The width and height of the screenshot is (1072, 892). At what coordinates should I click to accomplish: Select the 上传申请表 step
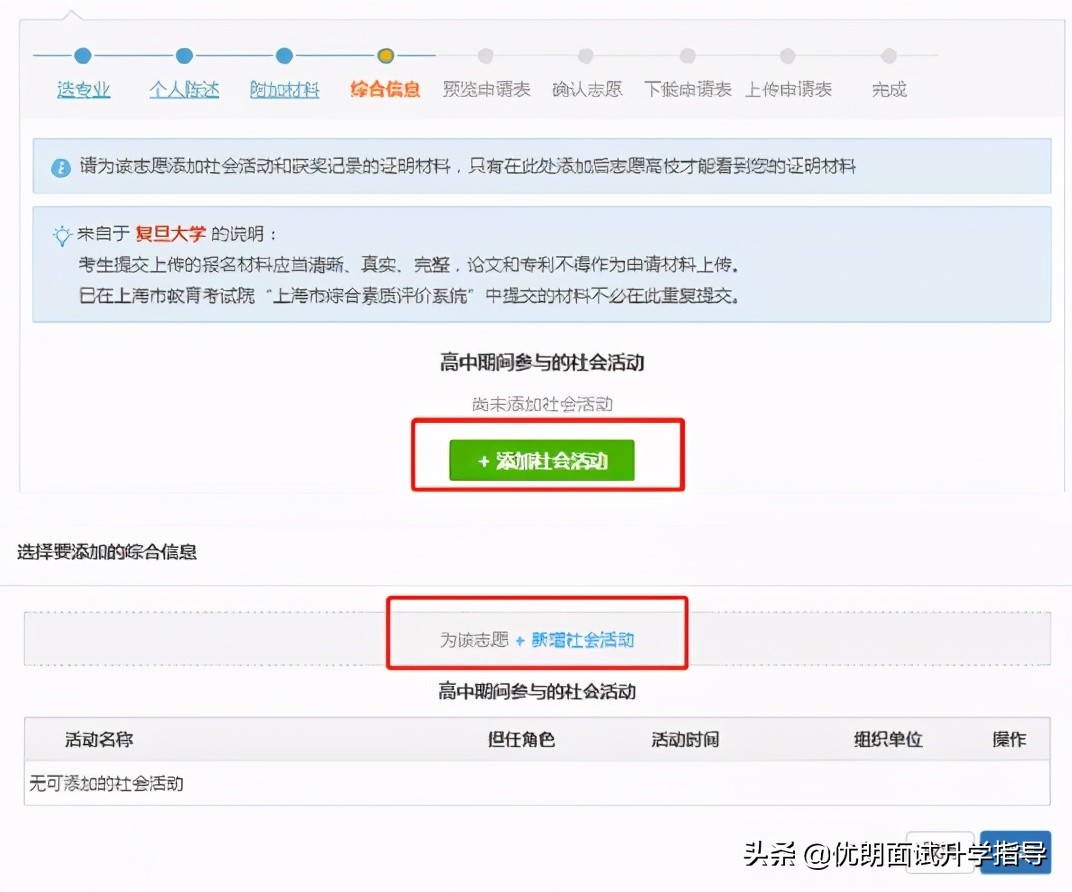click(x=788, y=89)
